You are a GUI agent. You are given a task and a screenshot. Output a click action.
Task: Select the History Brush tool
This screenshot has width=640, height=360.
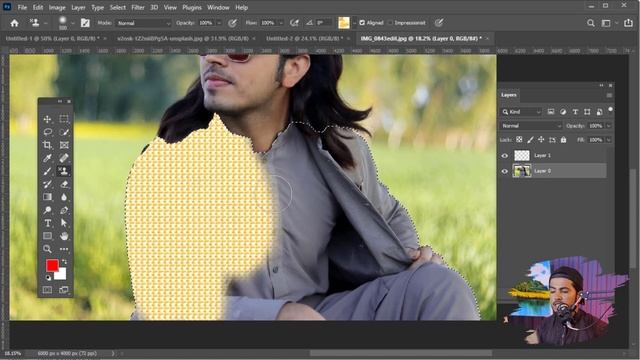pyautogui.click(x=47, y=184)
